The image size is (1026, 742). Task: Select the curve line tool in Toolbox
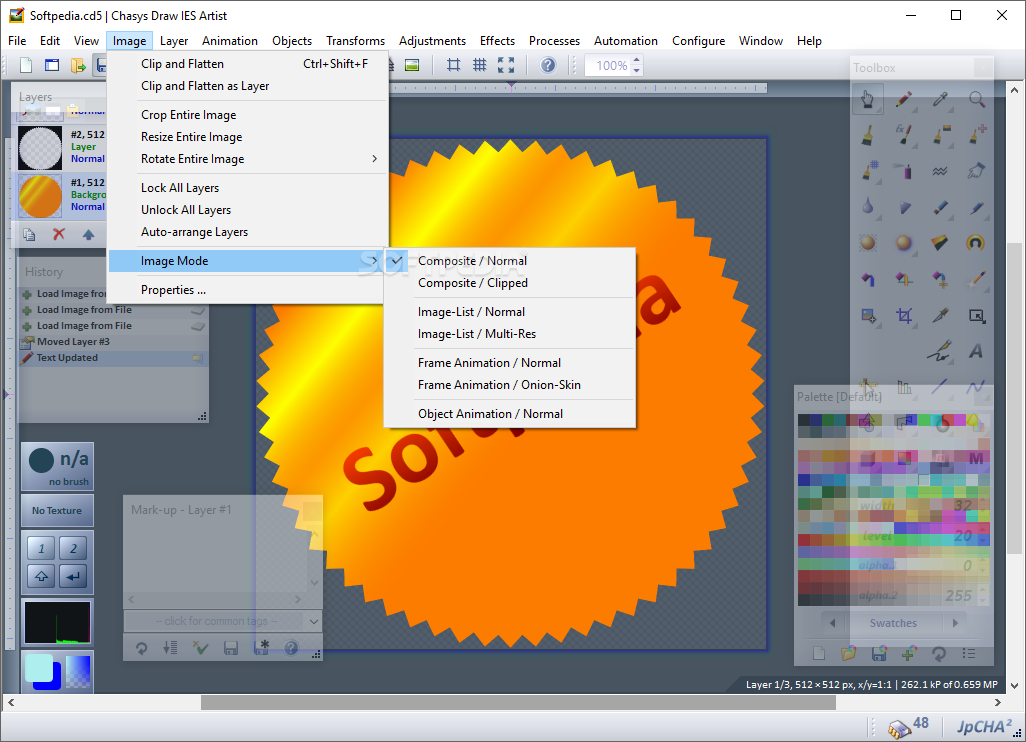[x=976, y=387]
